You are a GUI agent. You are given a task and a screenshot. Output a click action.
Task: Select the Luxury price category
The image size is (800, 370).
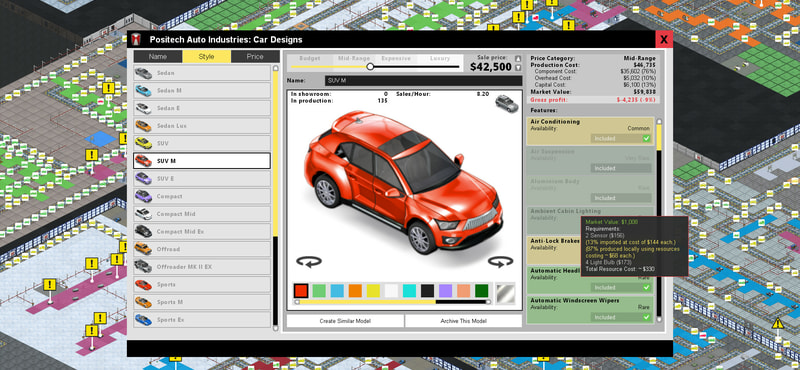click(440, 59)
